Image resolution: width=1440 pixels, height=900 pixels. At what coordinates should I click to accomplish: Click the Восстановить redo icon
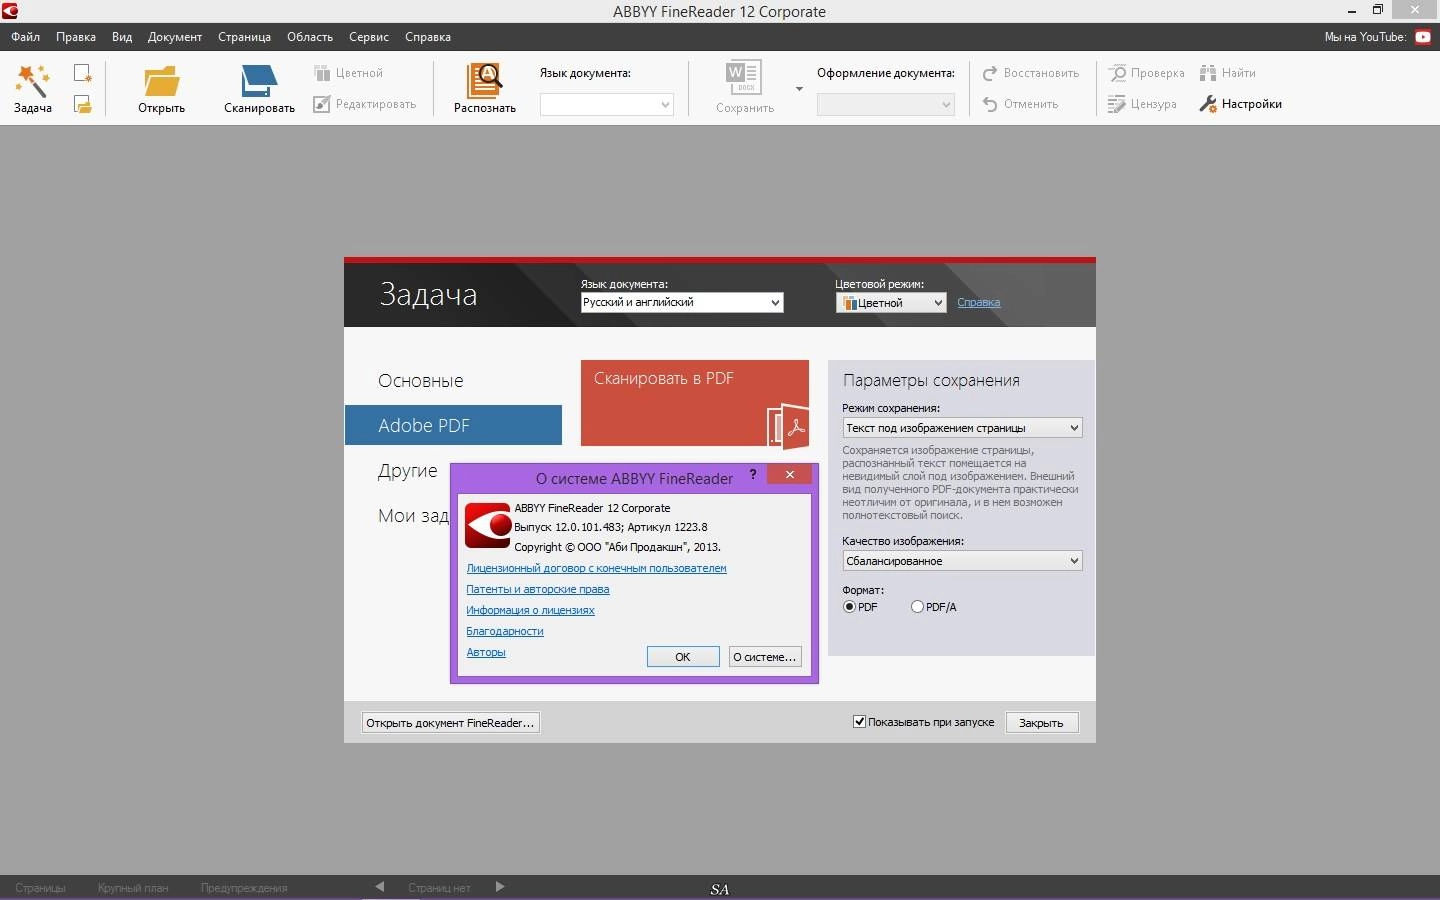[x=990, y=73]
